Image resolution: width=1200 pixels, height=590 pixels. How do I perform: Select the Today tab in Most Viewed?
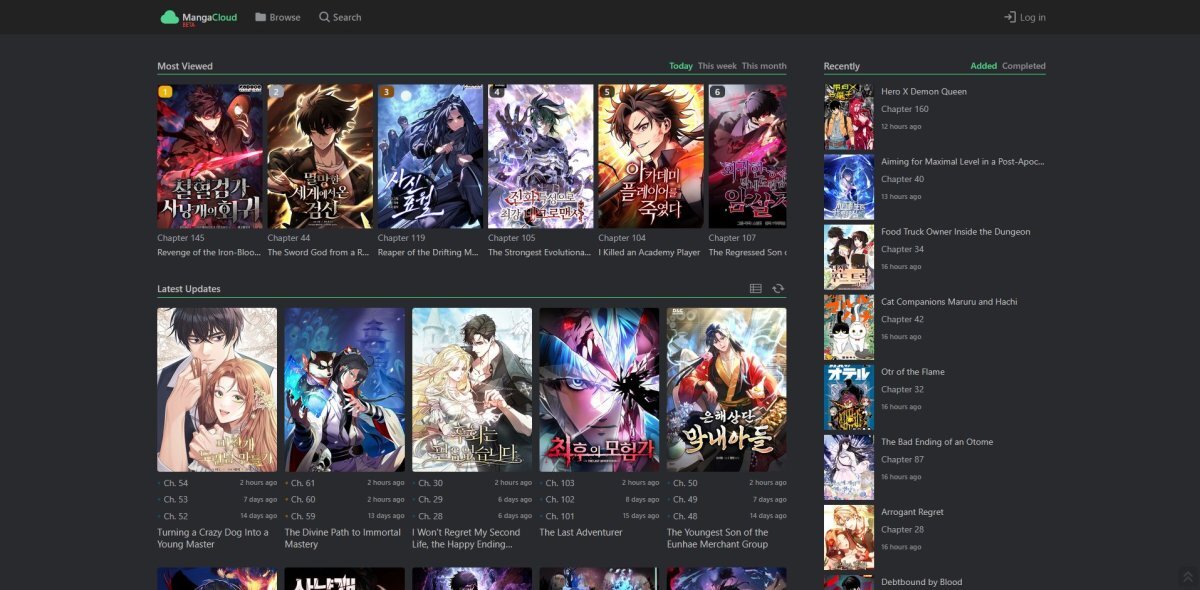(x=681, y=66)
